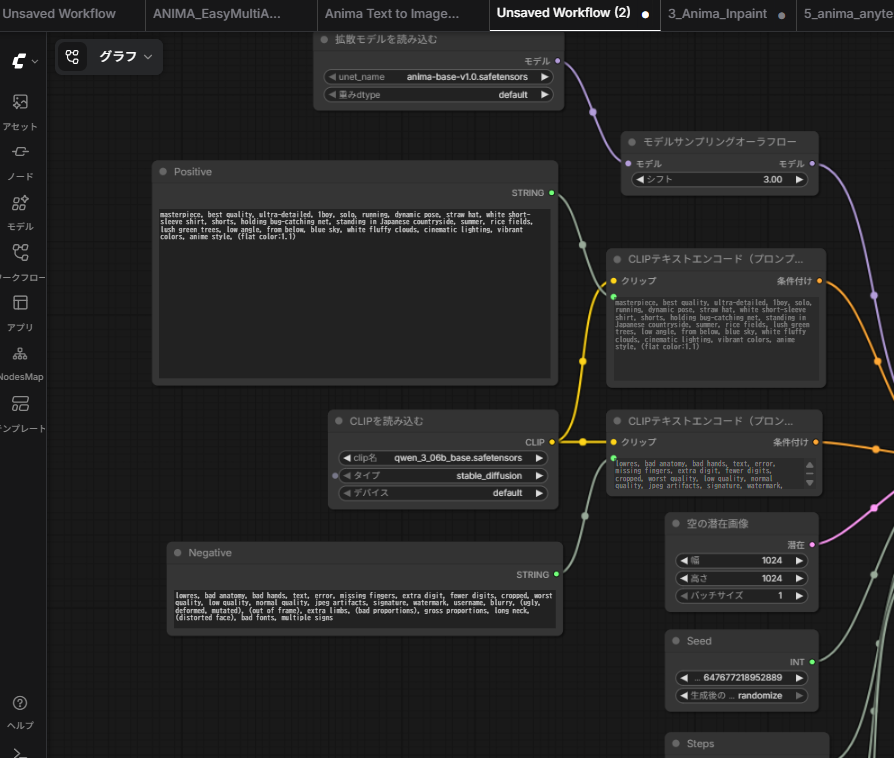Click the Positive node STRING output port

pyautogui.click(x=551, y=193)
